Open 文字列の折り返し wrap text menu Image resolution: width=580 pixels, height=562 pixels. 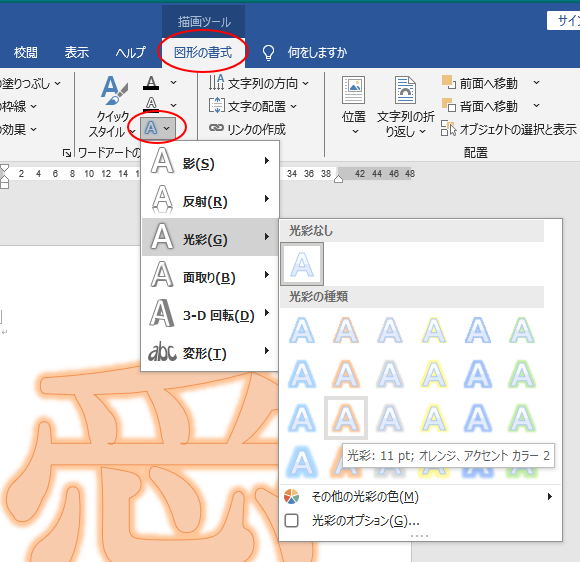[x=405, y=107]
